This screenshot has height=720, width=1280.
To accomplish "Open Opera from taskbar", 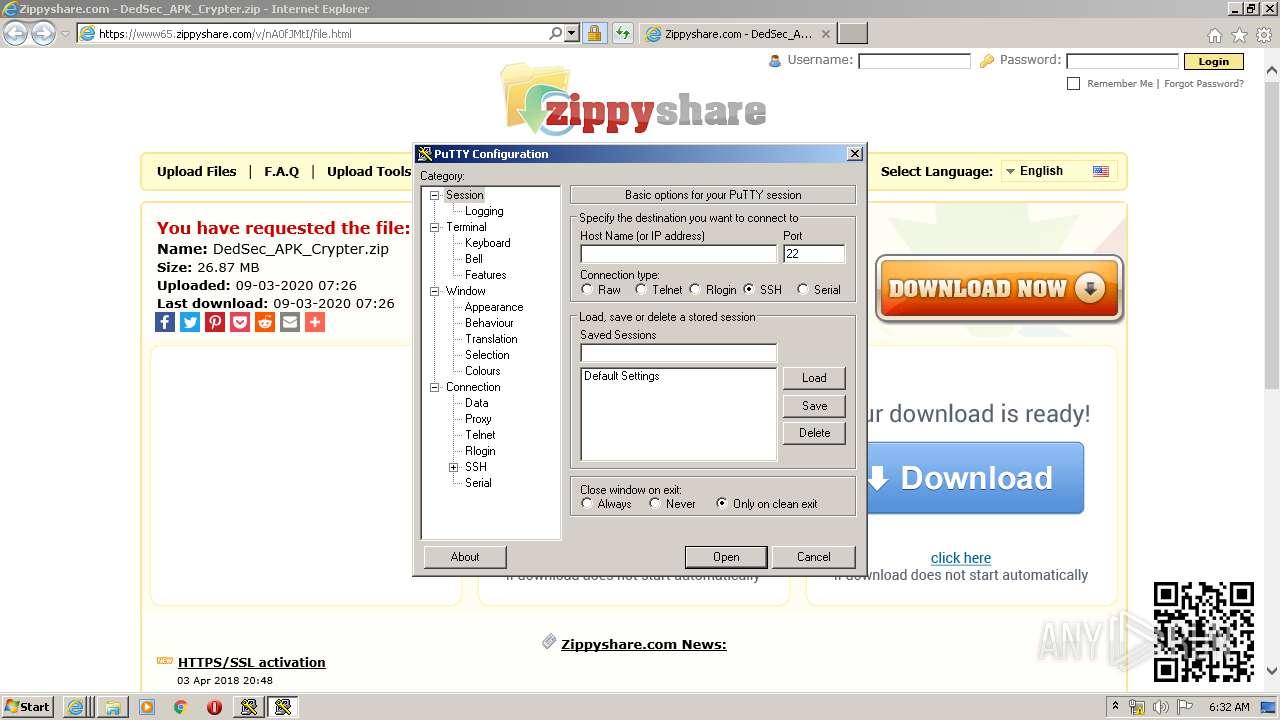I will pos(214,706).
